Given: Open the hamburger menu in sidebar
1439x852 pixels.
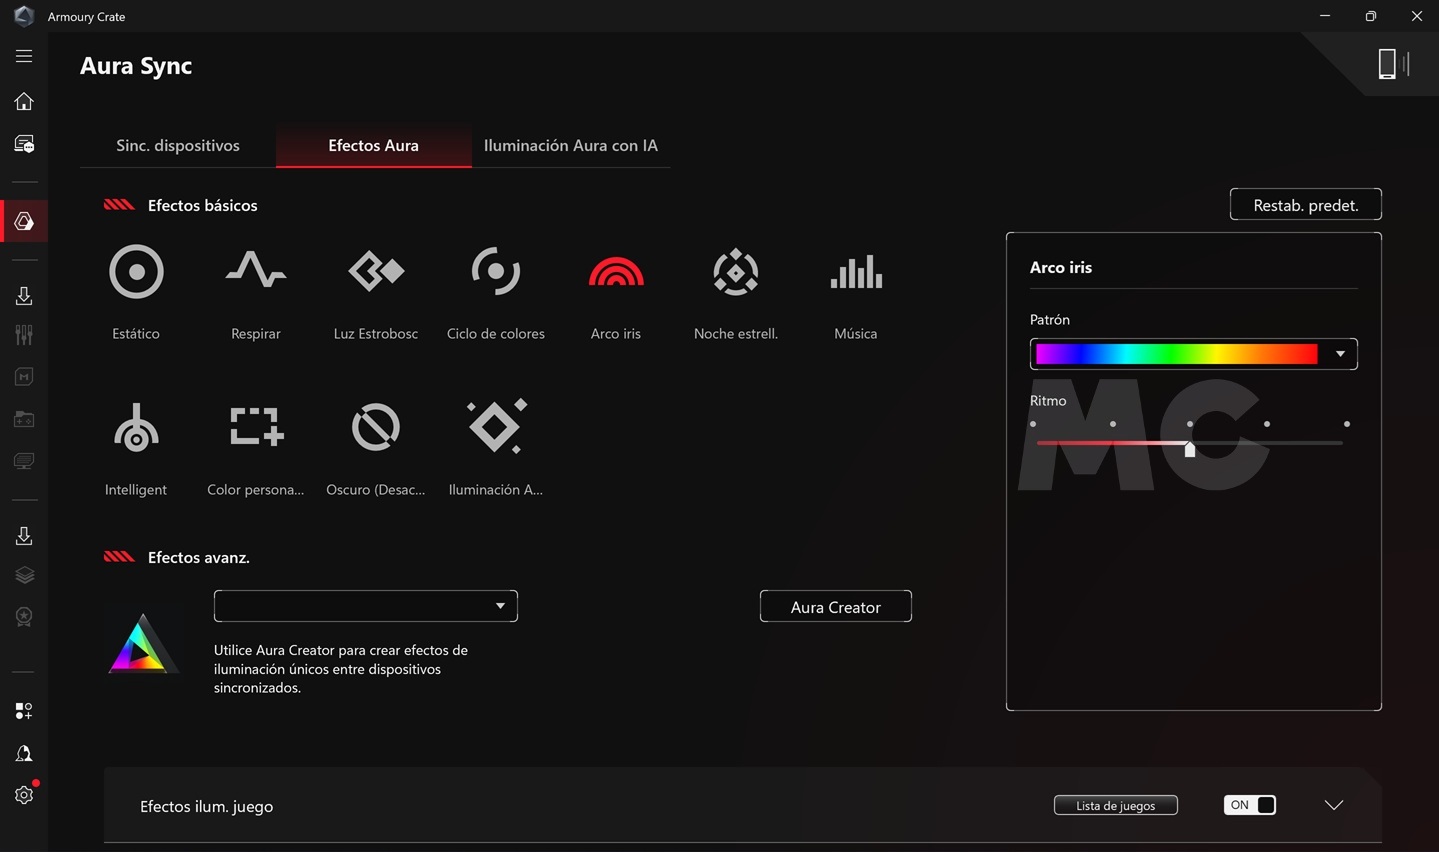Looking at the screenshot, I should (x=24, y=56).
